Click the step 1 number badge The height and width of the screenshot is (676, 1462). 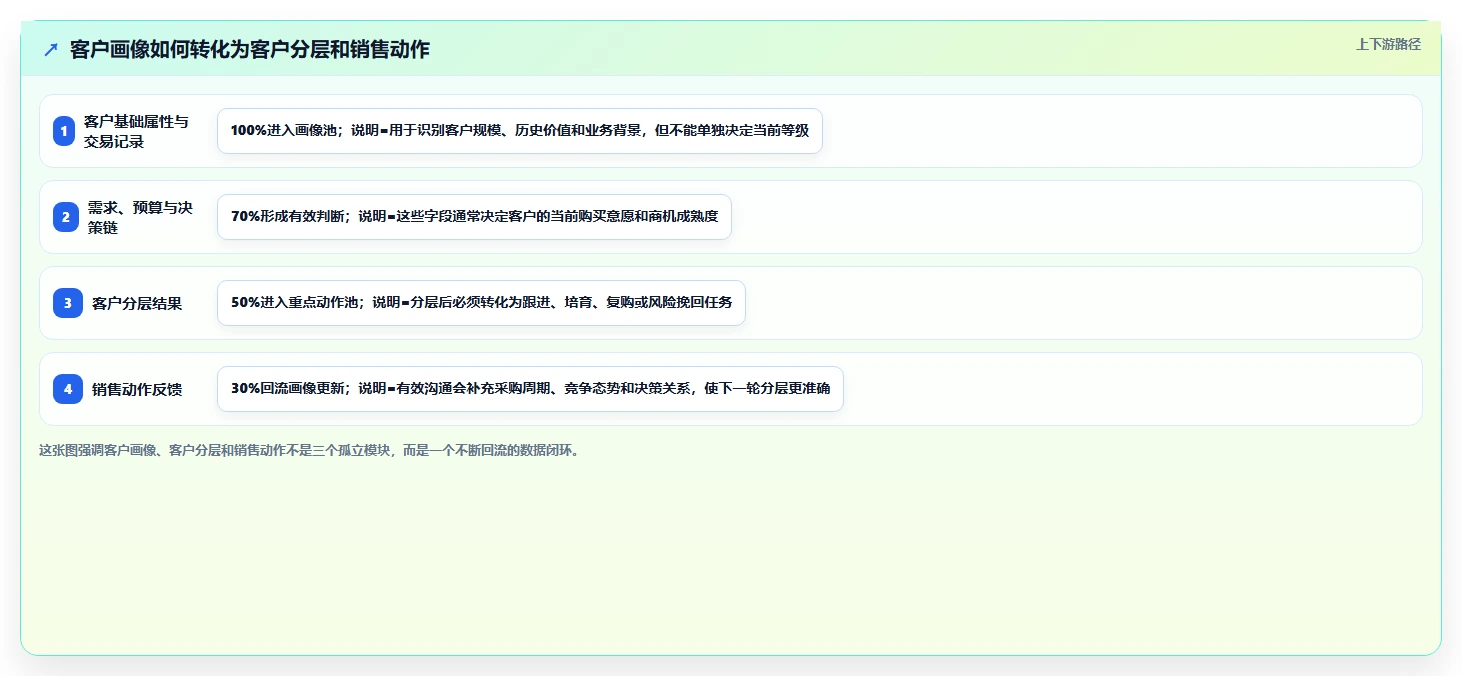[x=64, y=131]
